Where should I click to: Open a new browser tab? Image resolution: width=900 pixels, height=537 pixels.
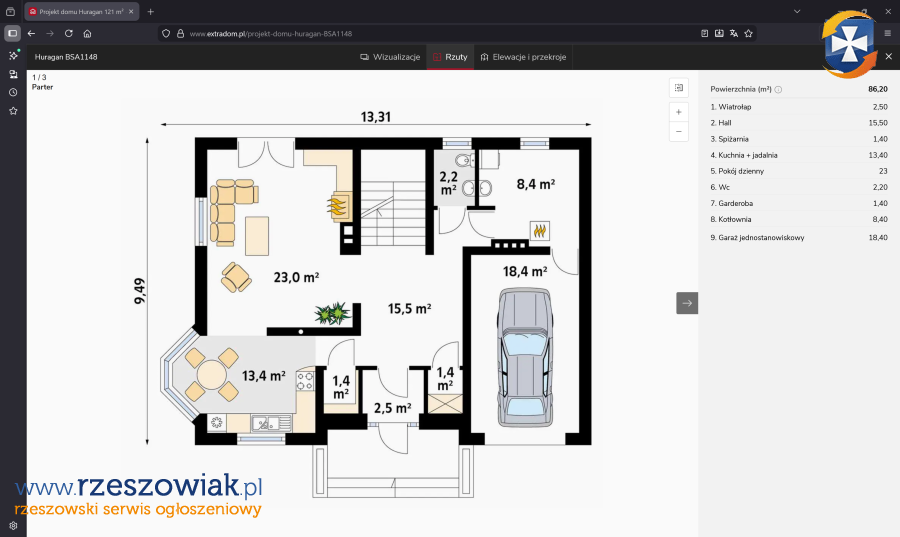coord(151,11)
